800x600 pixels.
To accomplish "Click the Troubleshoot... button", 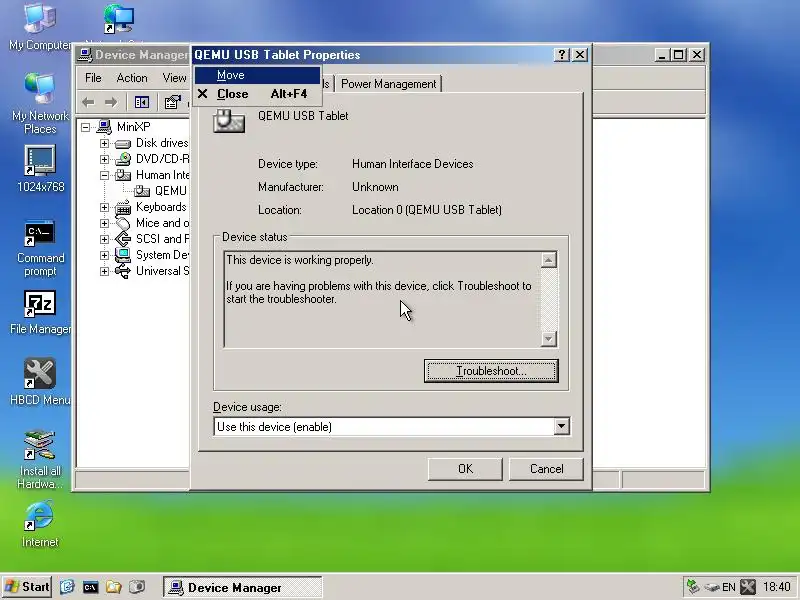I will pos(491,371).
